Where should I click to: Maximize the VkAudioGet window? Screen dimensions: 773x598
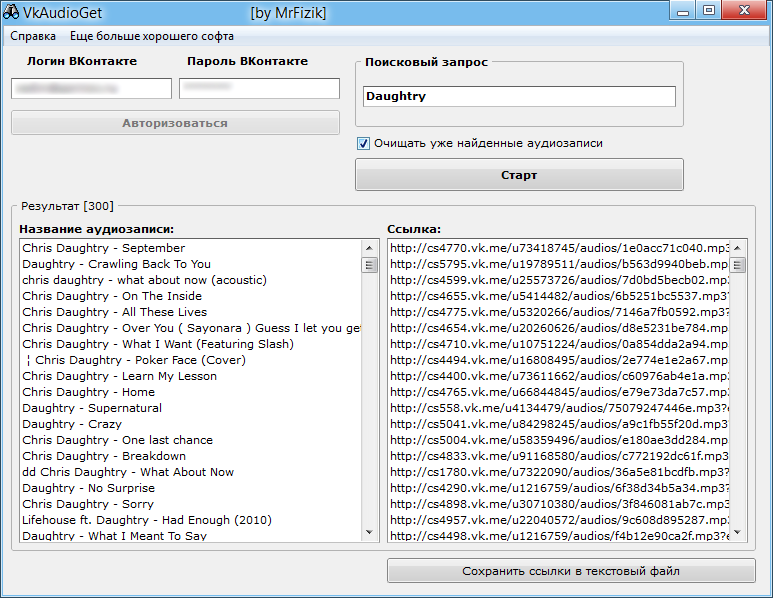click(708, 10)
